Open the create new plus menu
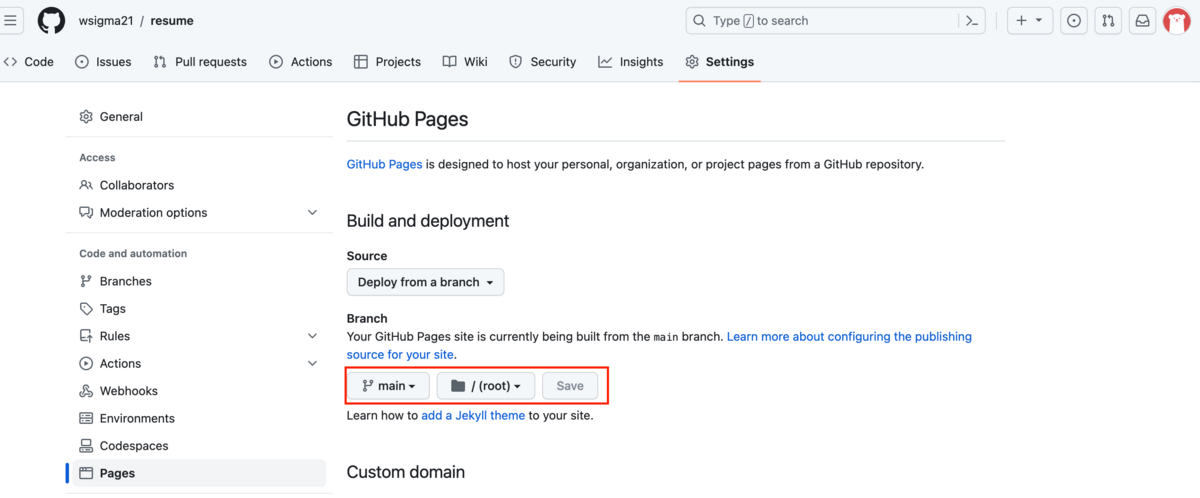The width and height of the screenshot is (1200, 498). pyautogui.click(x=1029, y=20)
